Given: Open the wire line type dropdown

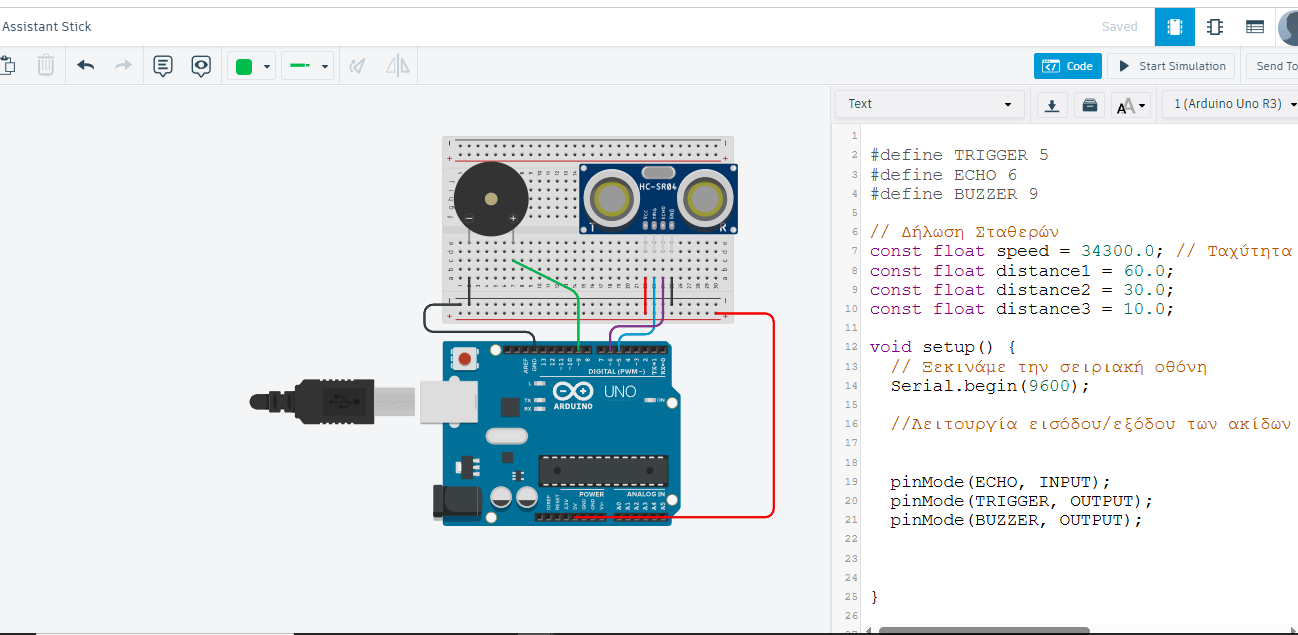Looking at the screenshot, I should (307, 66).
